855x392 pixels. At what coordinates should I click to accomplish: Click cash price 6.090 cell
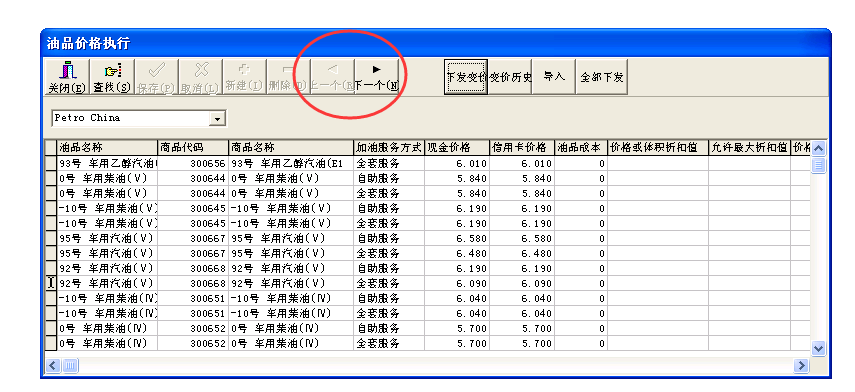[x=457, y=283]
